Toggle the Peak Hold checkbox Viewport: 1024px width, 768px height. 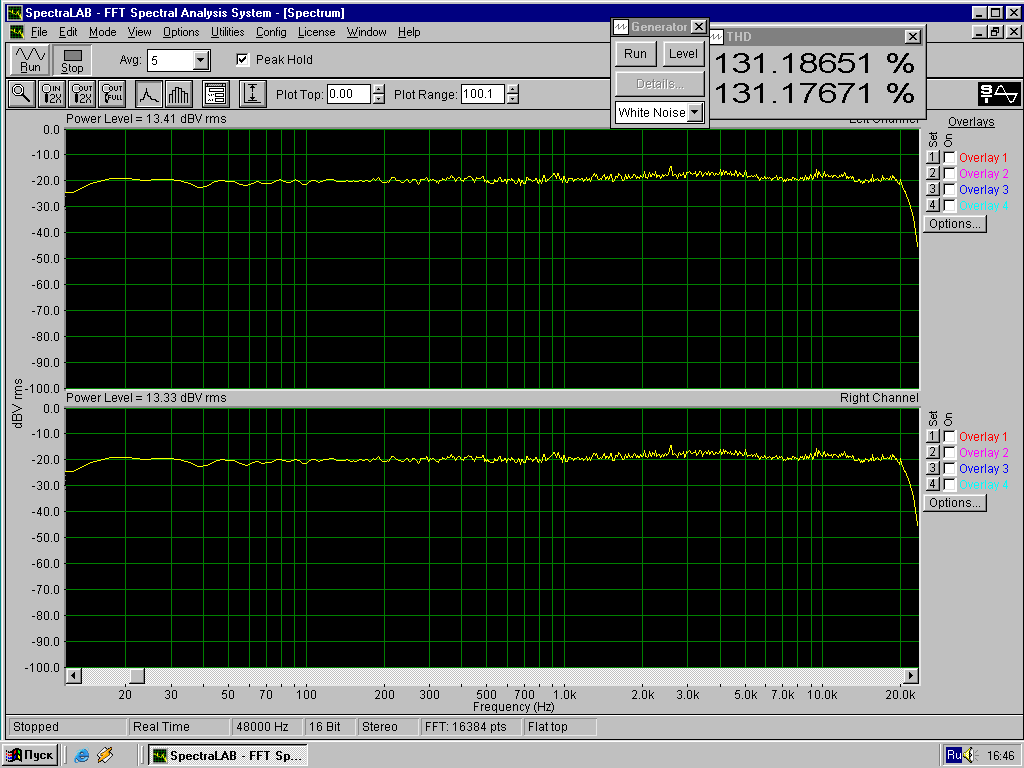(x=242, y=60)
